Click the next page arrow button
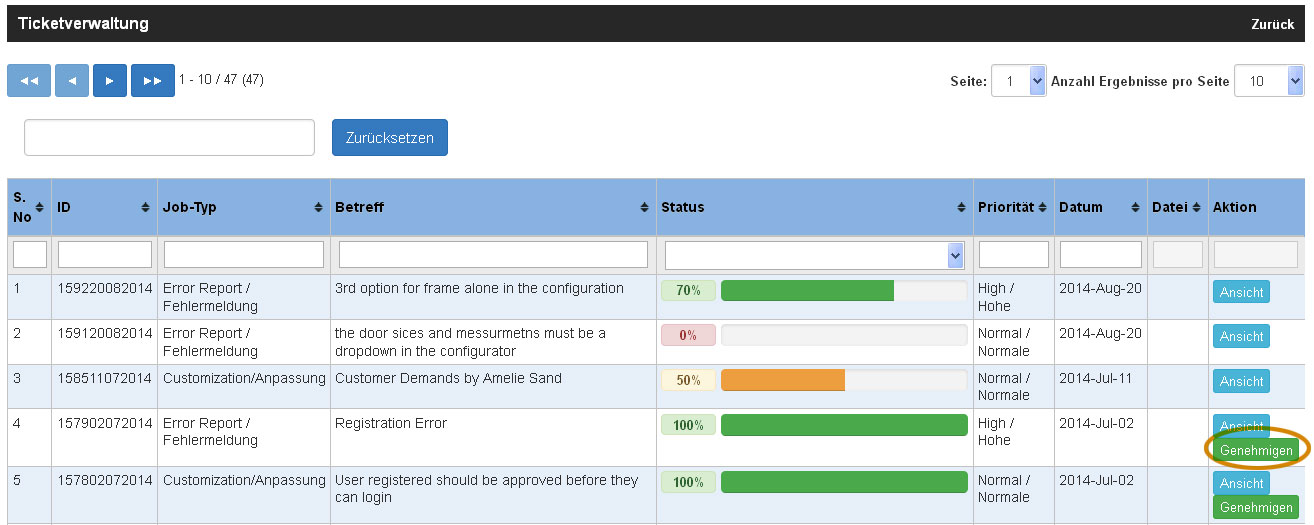The width and height of the screenshot is (1314, 525). coord(110,81)
